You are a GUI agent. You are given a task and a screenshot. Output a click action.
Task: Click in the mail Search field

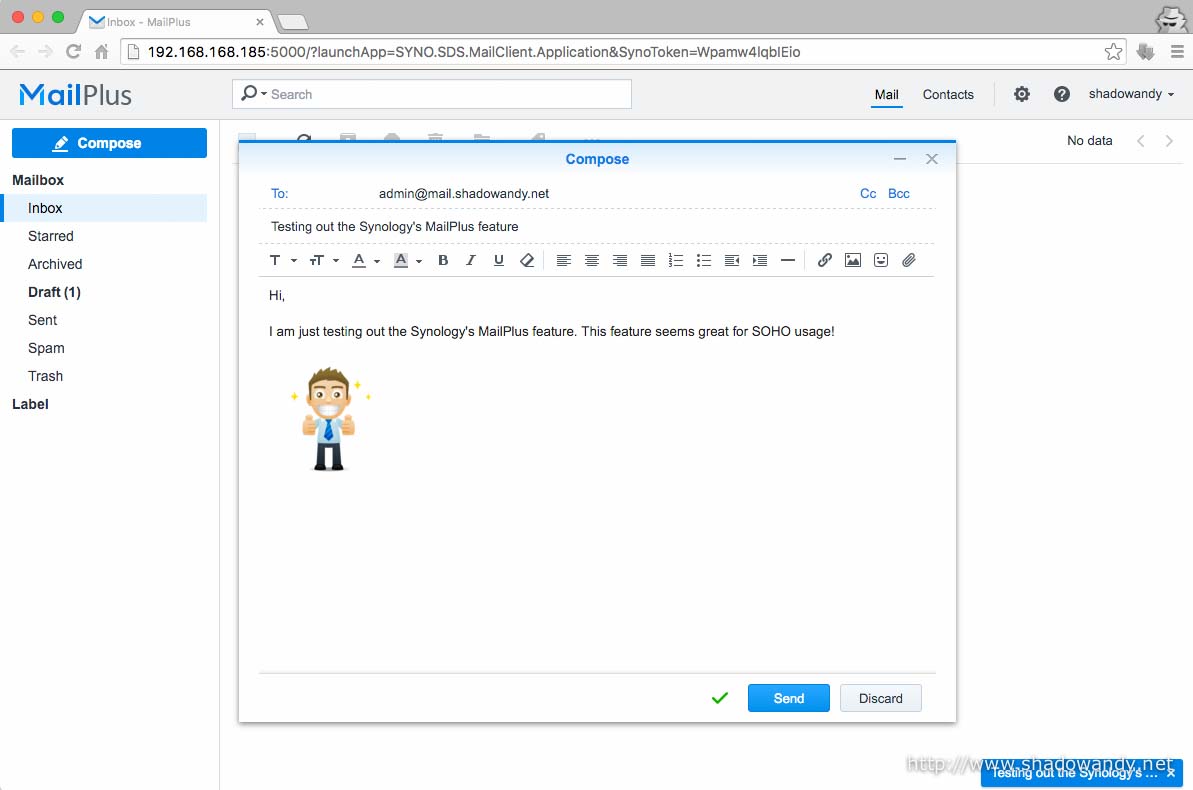440,94
